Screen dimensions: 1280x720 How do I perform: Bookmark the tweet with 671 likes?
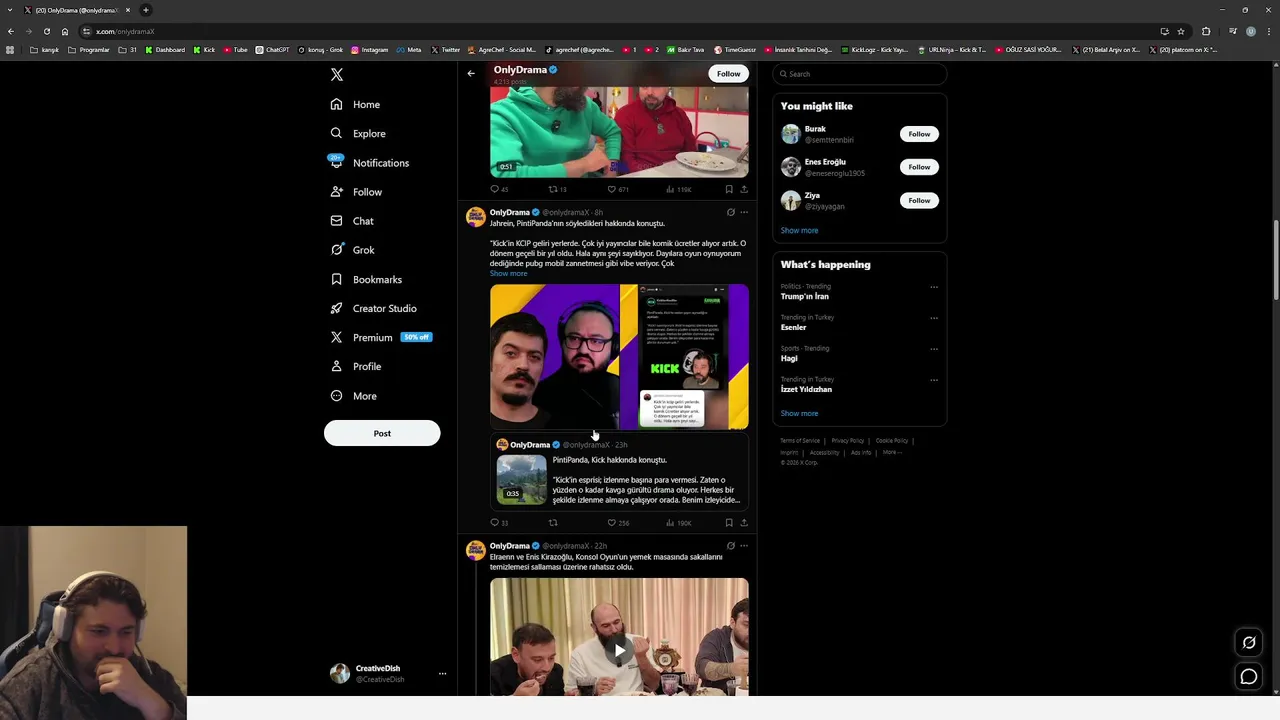tap(729, 189)
